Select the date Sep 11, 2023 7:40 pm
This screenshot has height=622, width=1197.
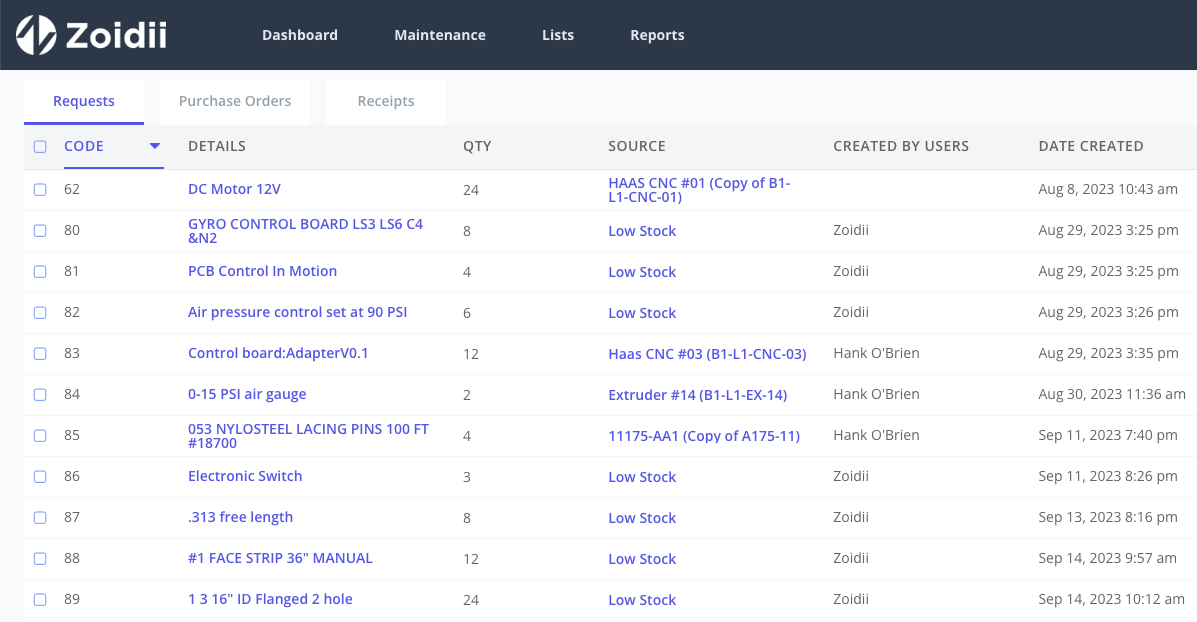click(x=1108, y=436)
